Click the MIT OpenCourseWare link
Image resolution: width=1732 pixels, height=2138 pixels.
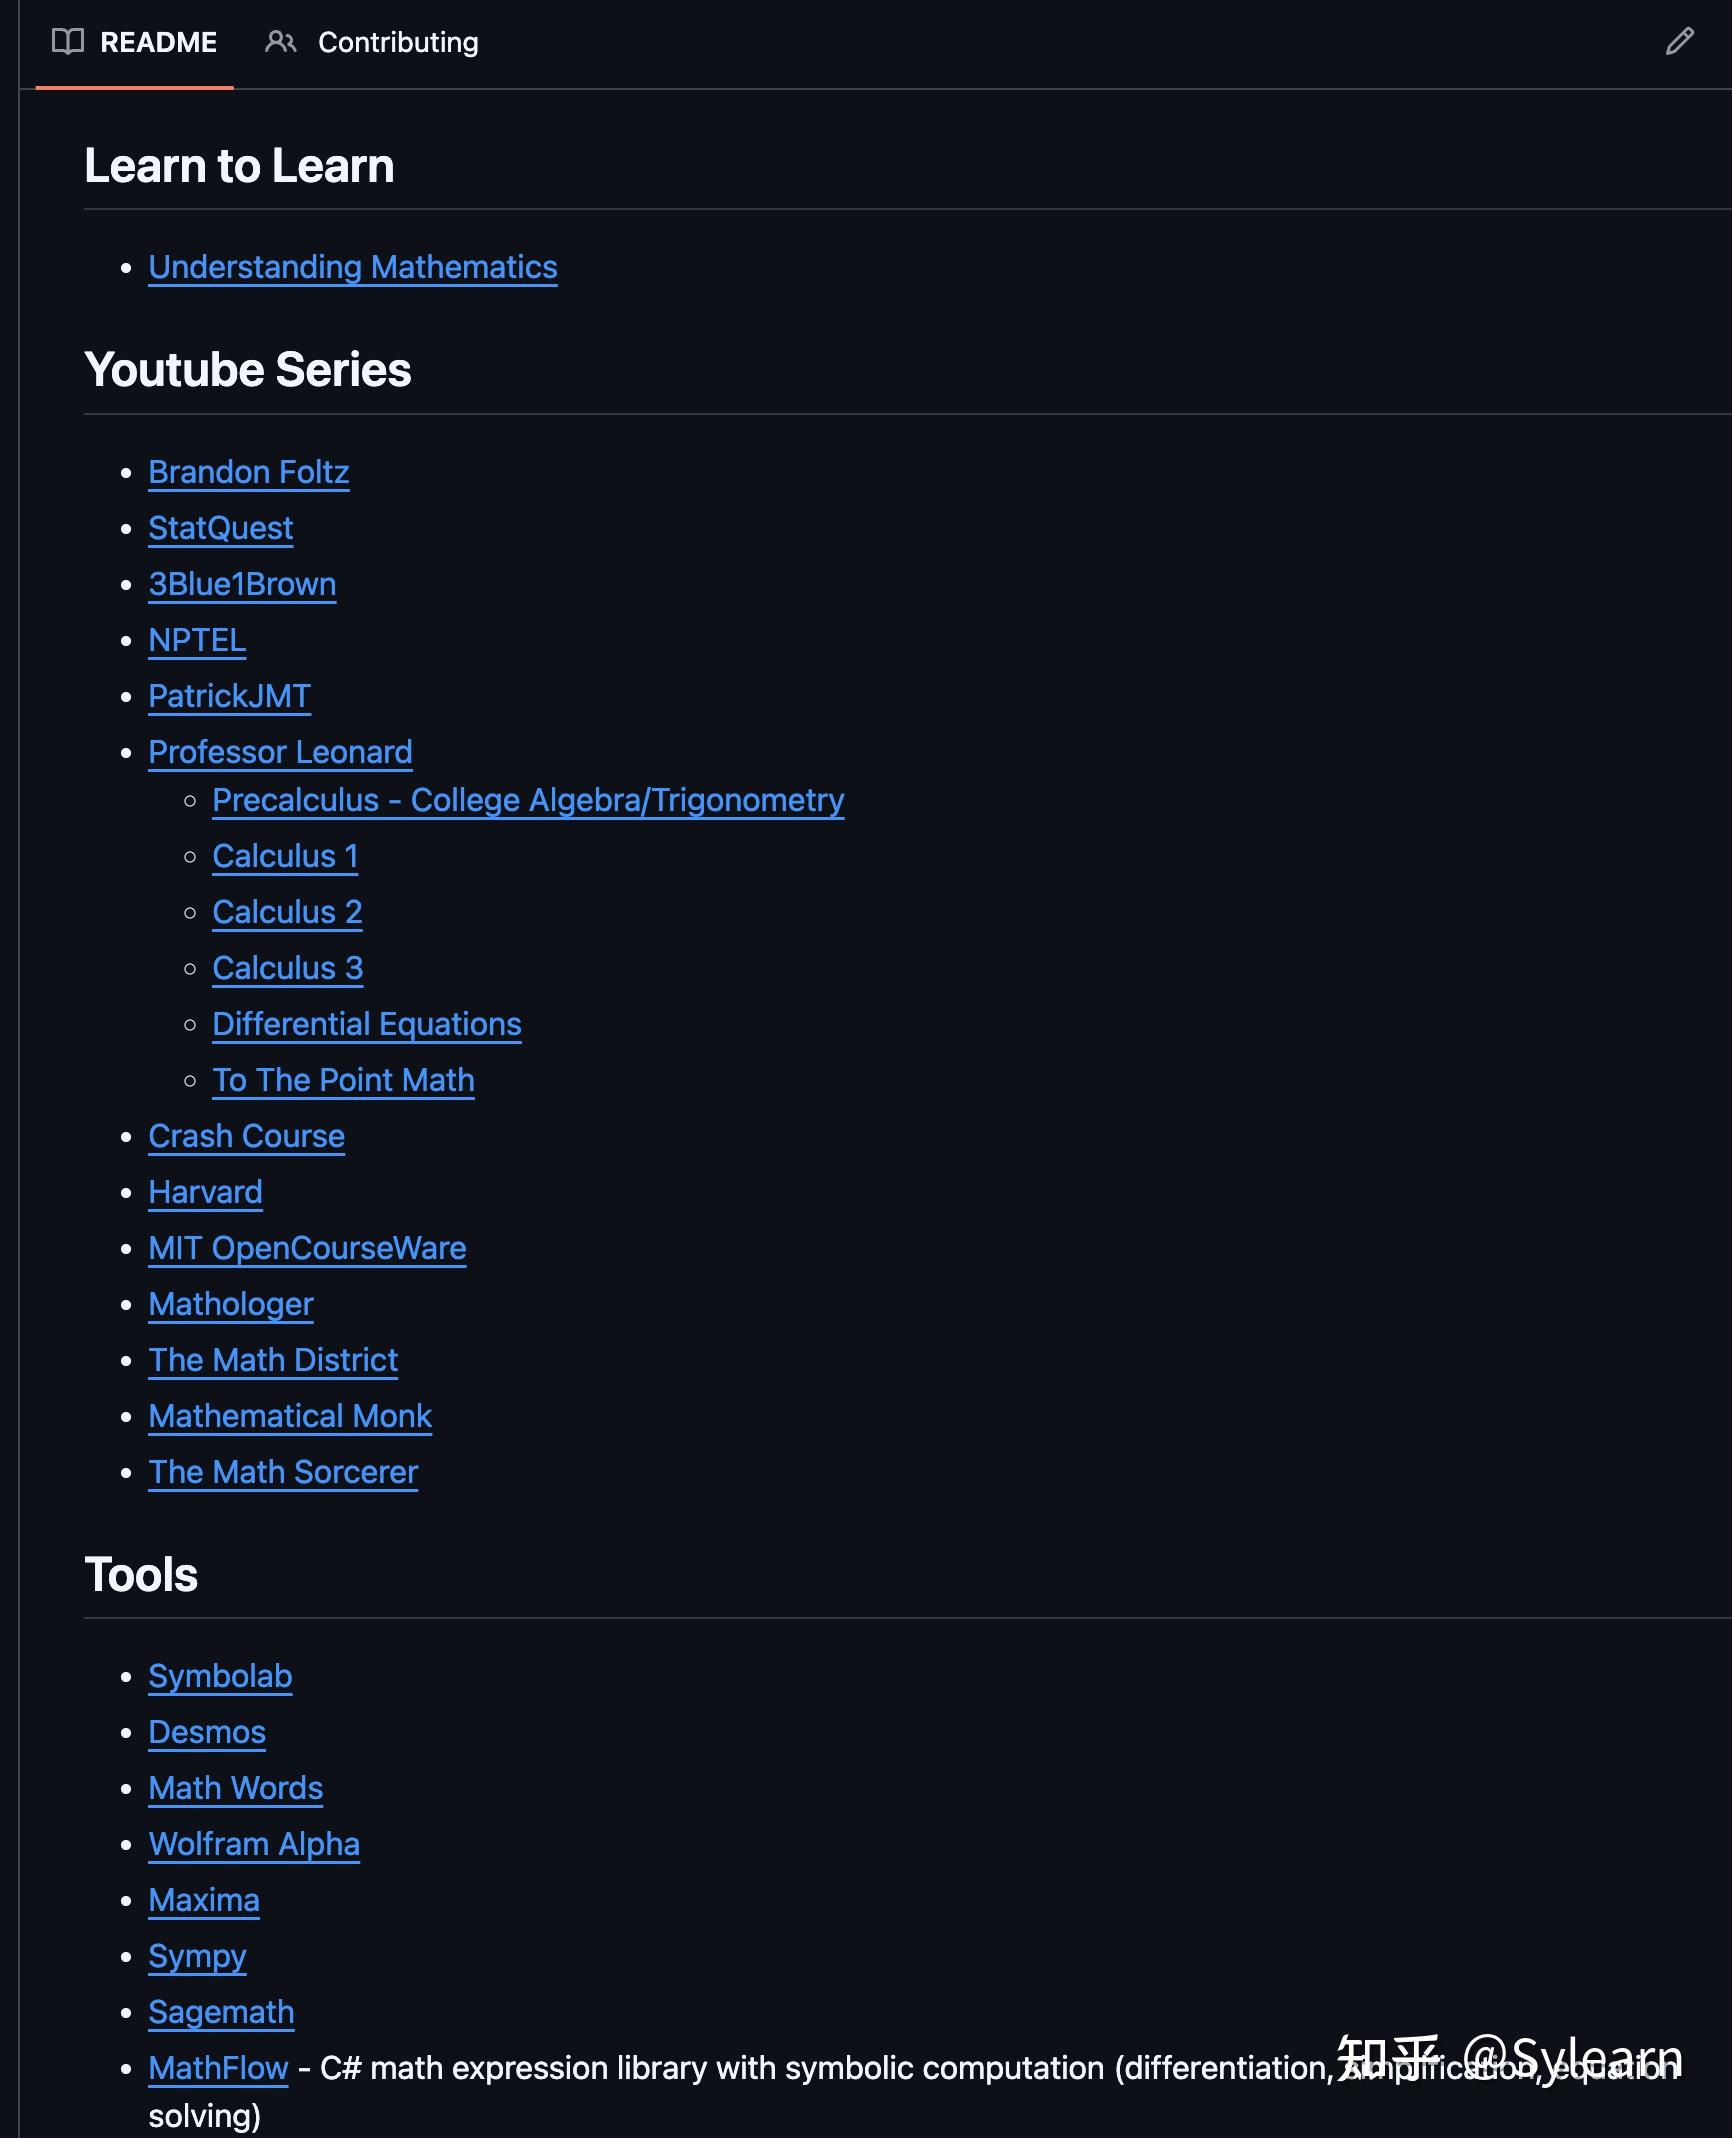pyautogui.click(x=307, y=1248)
